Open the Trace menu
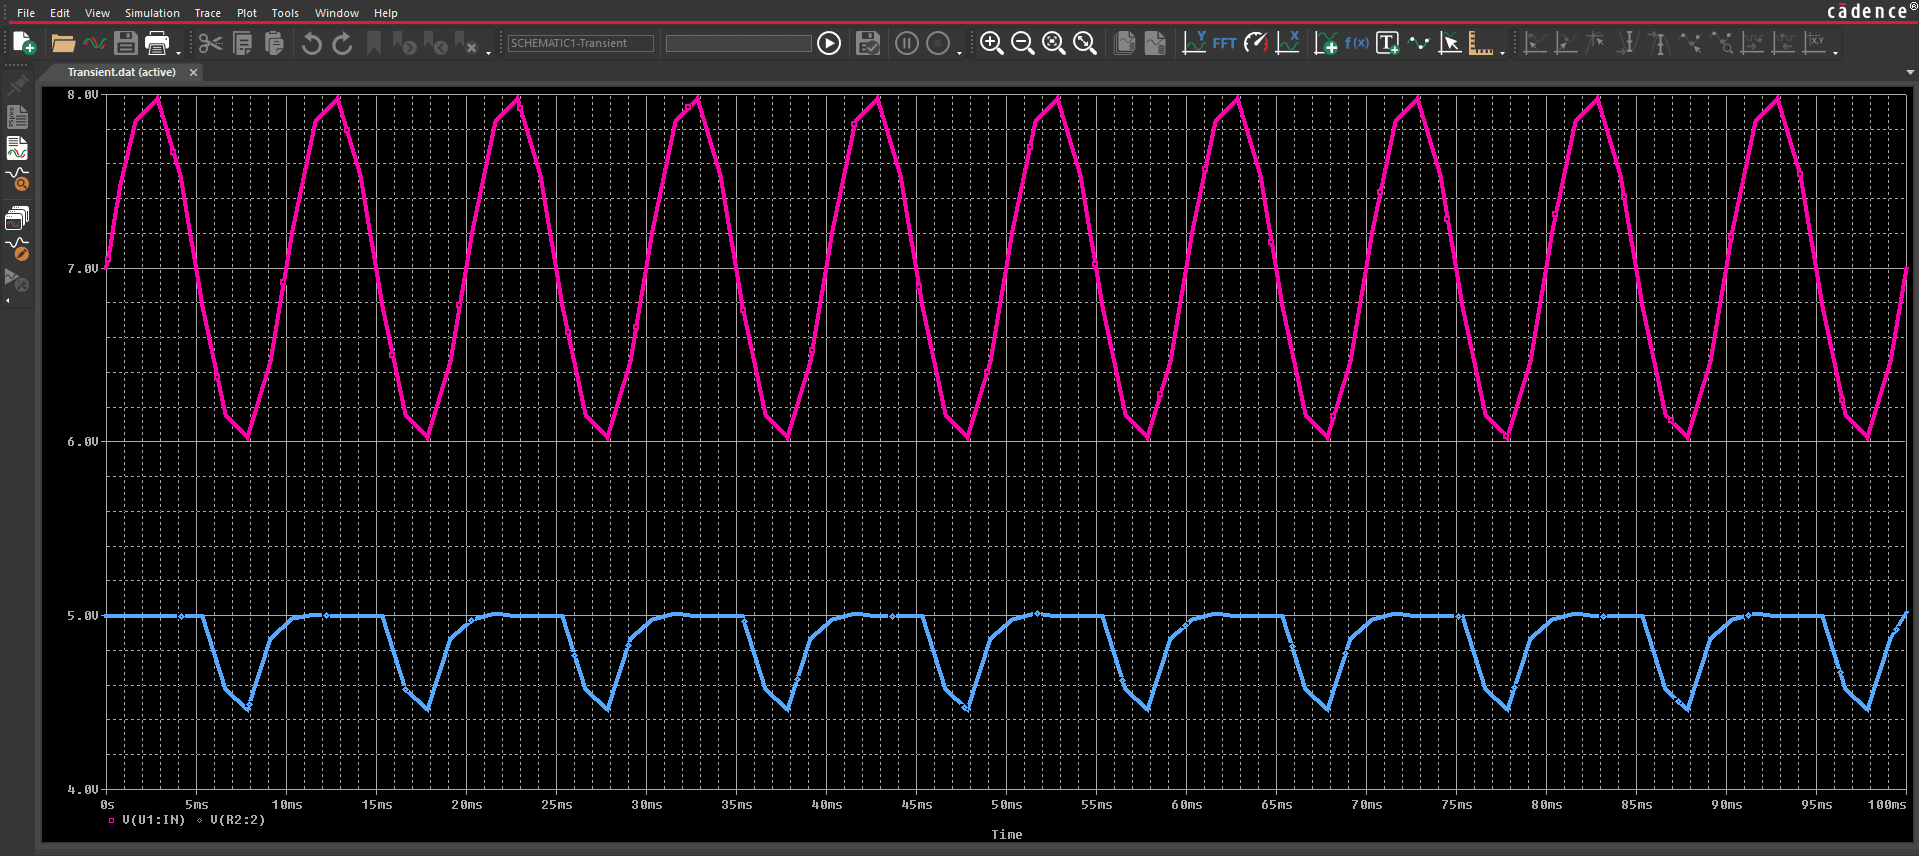 [x=207, y=13]
